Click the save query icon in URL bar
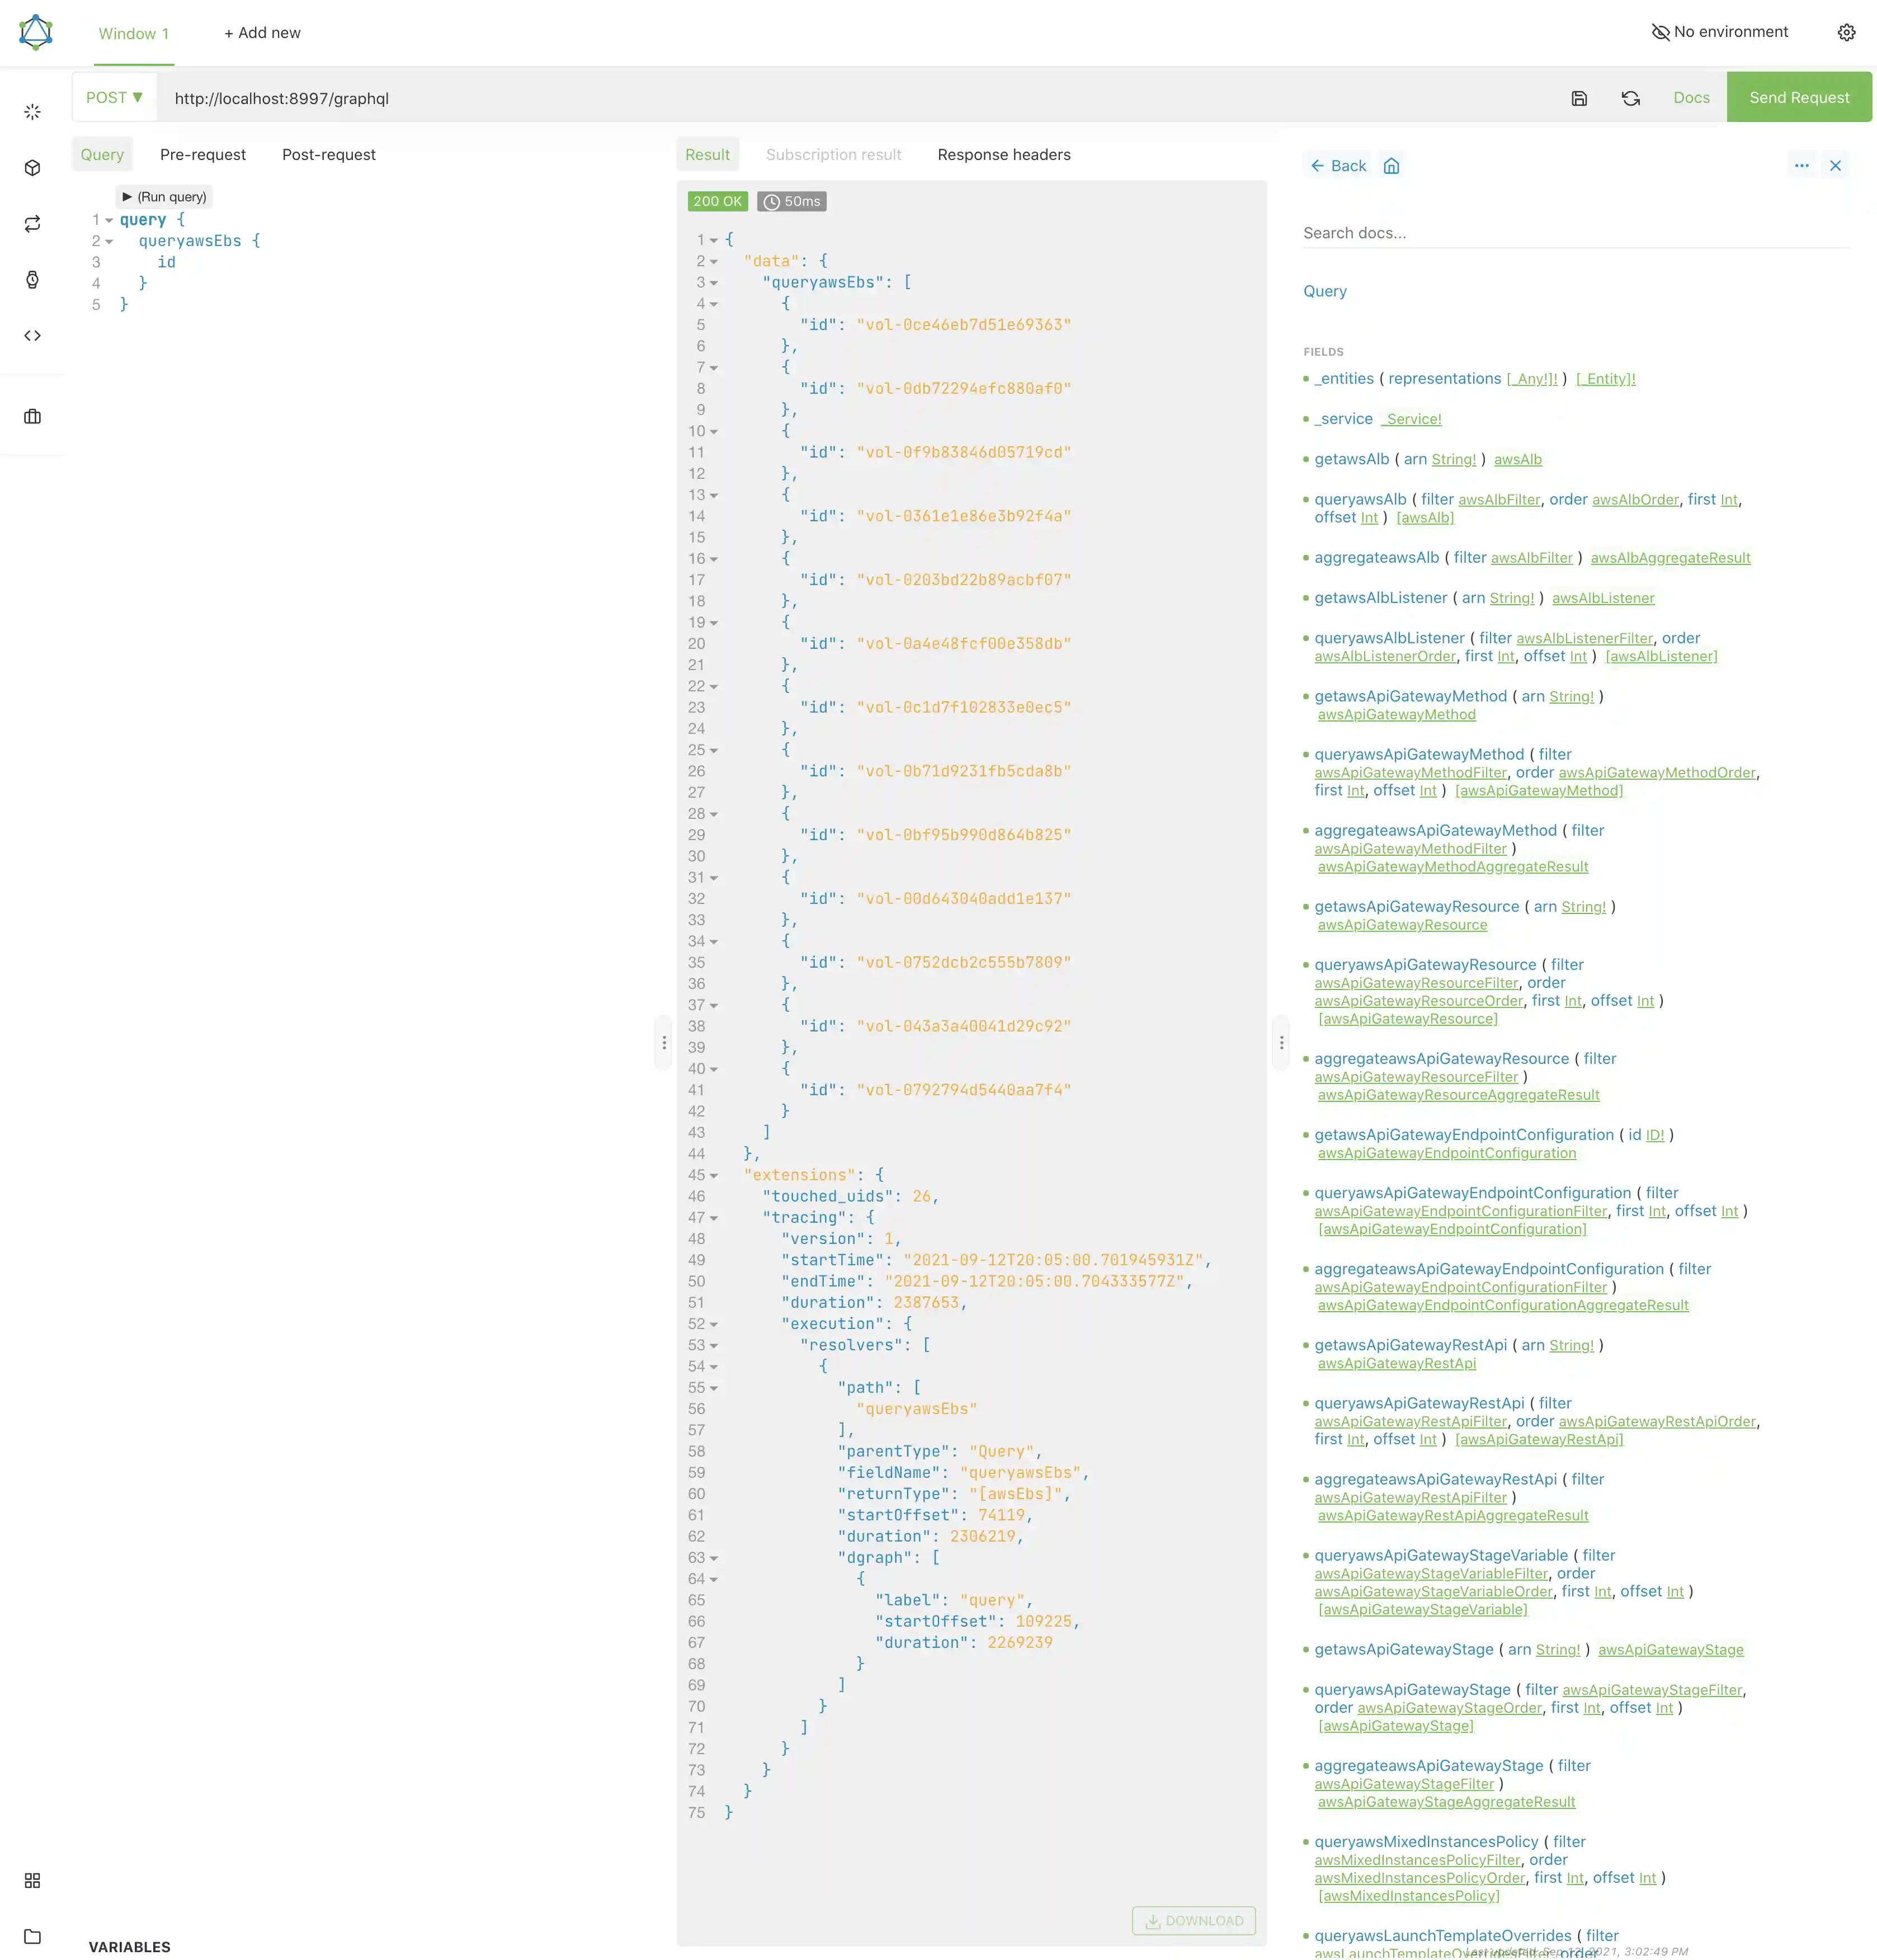 coord(1579,98)
